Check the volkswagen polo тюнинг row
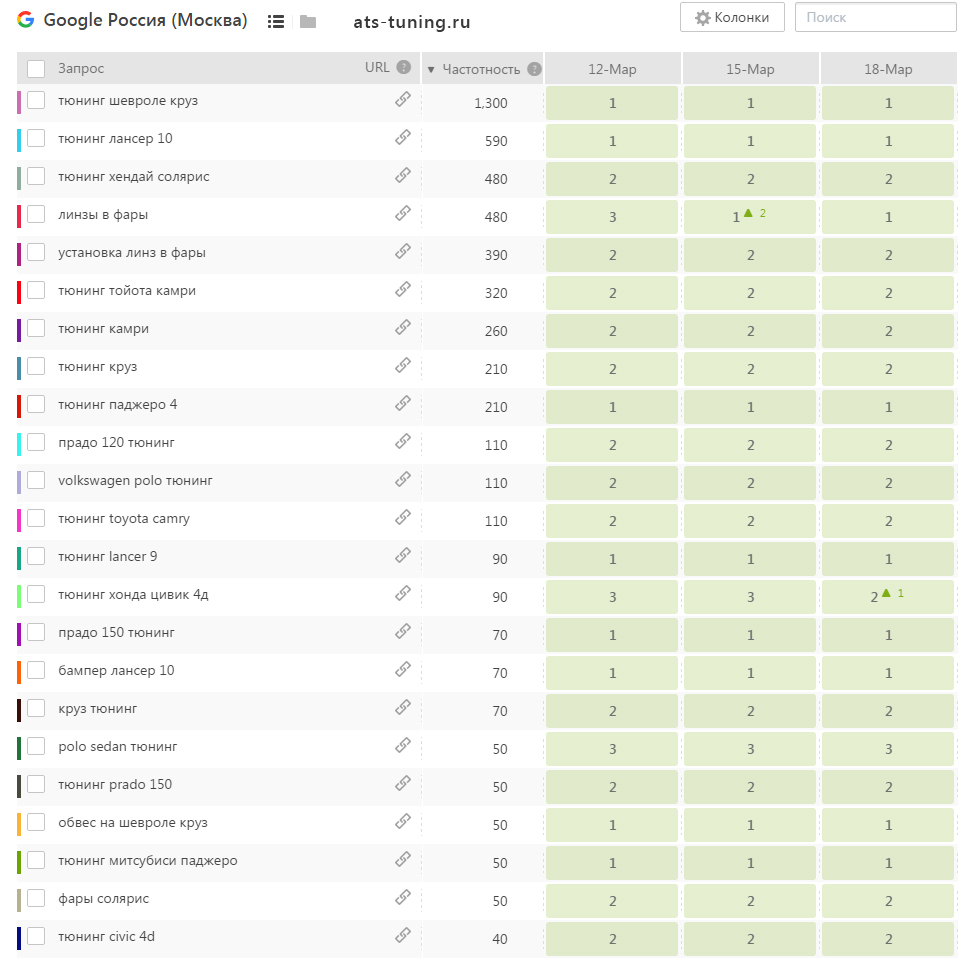 [x=36, y=481]
